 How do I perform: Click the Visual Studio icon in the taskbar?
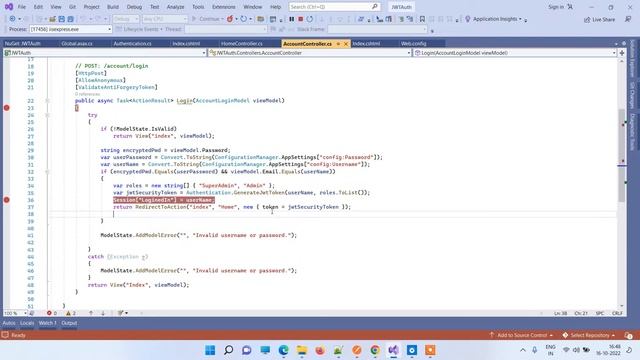(393, 350)
